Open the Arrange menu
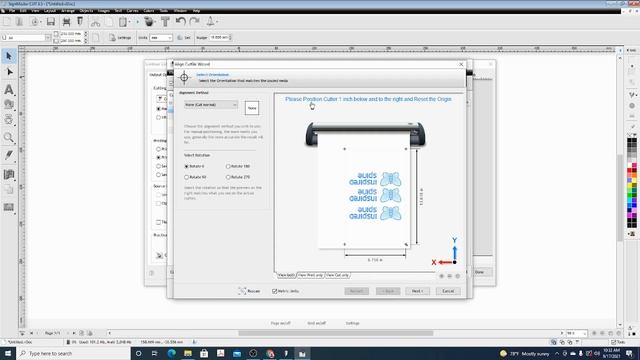Viewport: 640px width, 360px height. pyautogui.click(x=68, y=11)
